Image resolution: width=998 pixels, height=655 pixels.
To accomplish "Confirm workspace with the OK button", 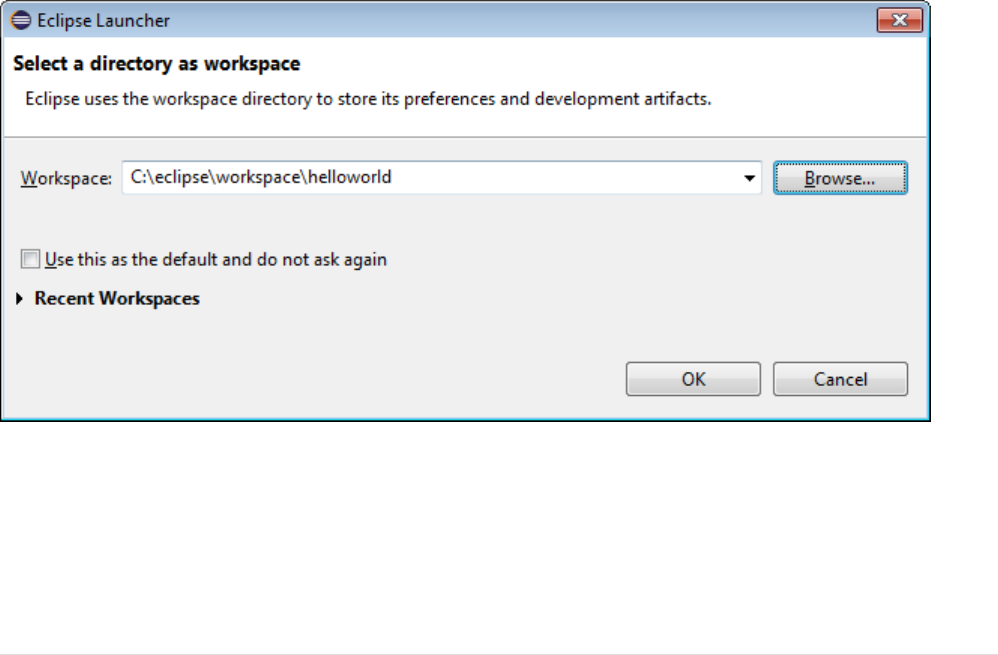I will tap(693, 379).
